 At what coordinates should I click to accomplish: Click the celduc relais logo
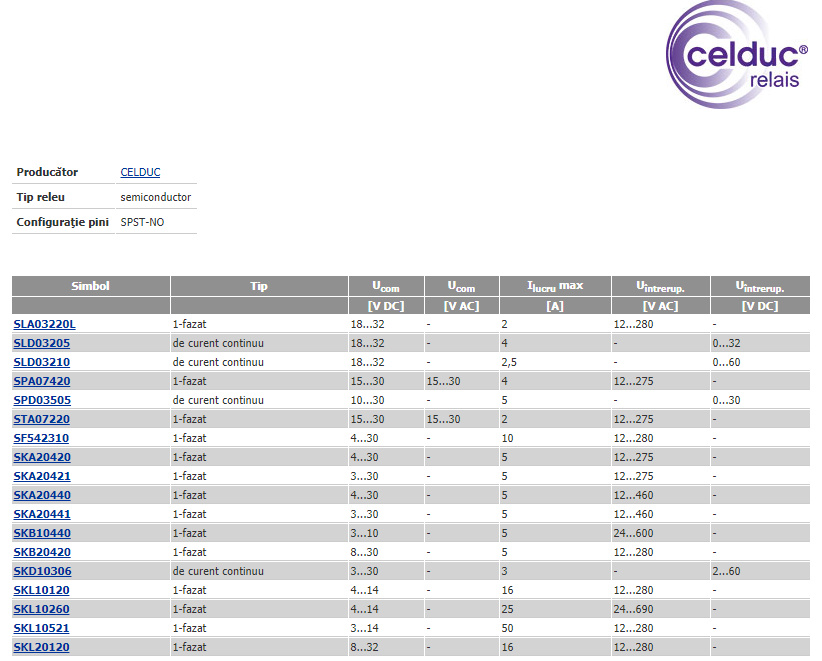pyautogui.click(x=737, y=55)
